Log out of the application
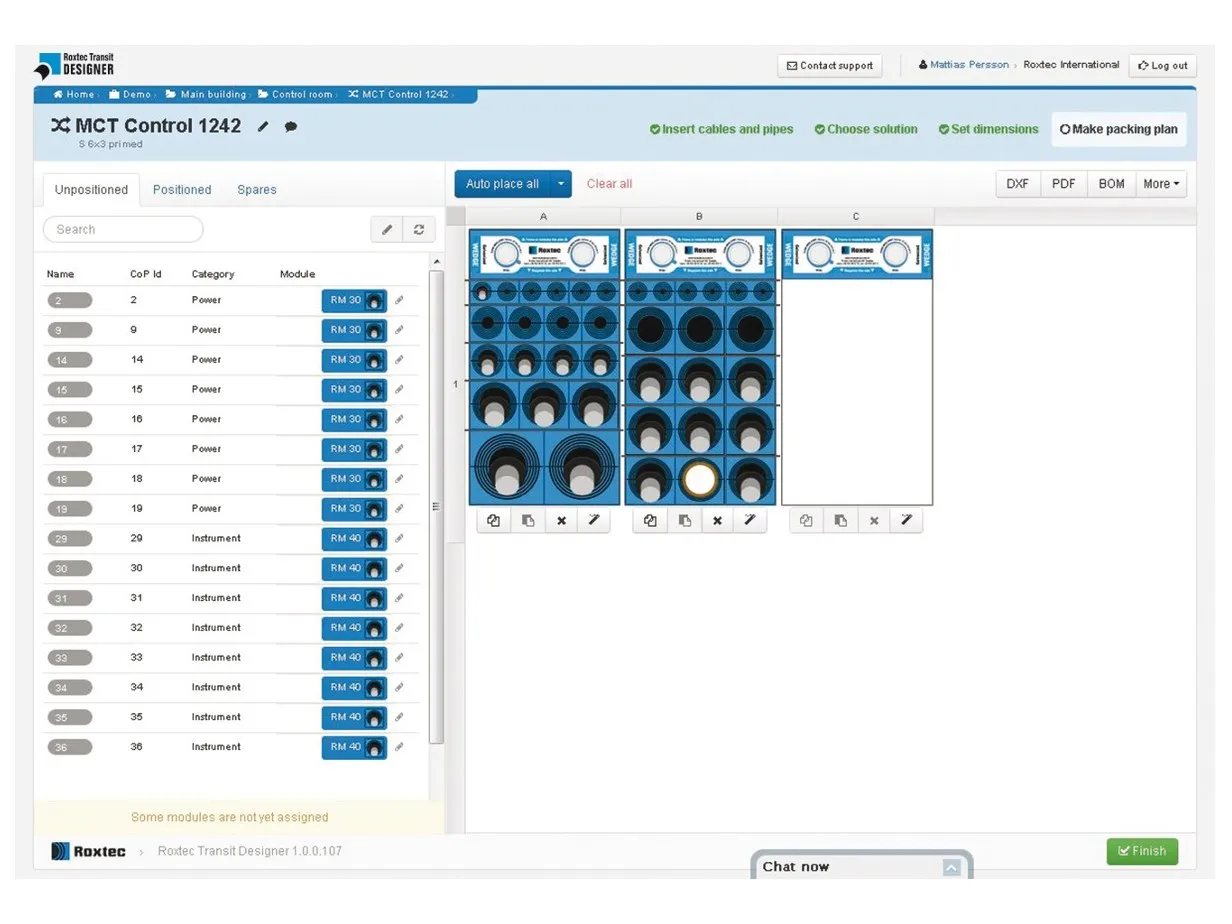 point(1163,66)
